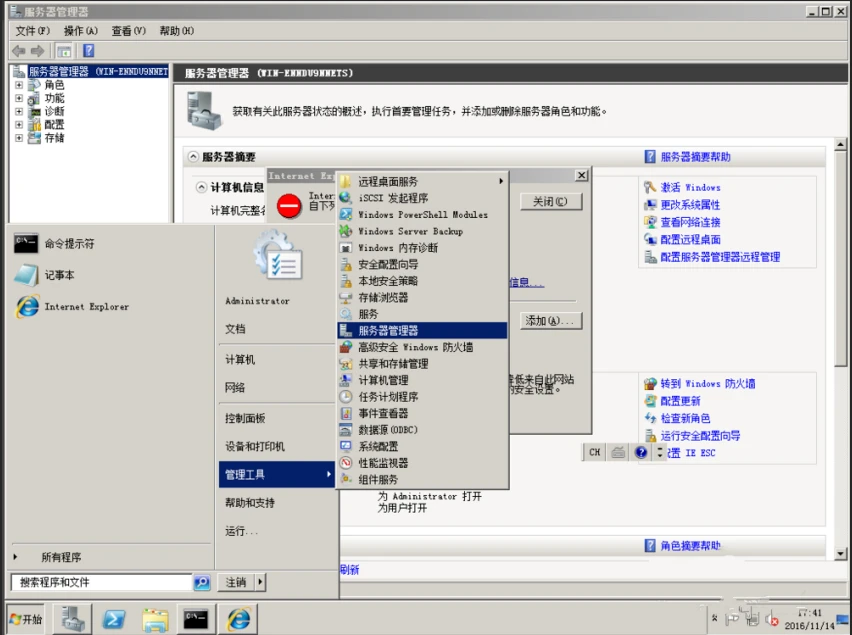Expand the 角色 (Roles) tree node

(21, 84)
